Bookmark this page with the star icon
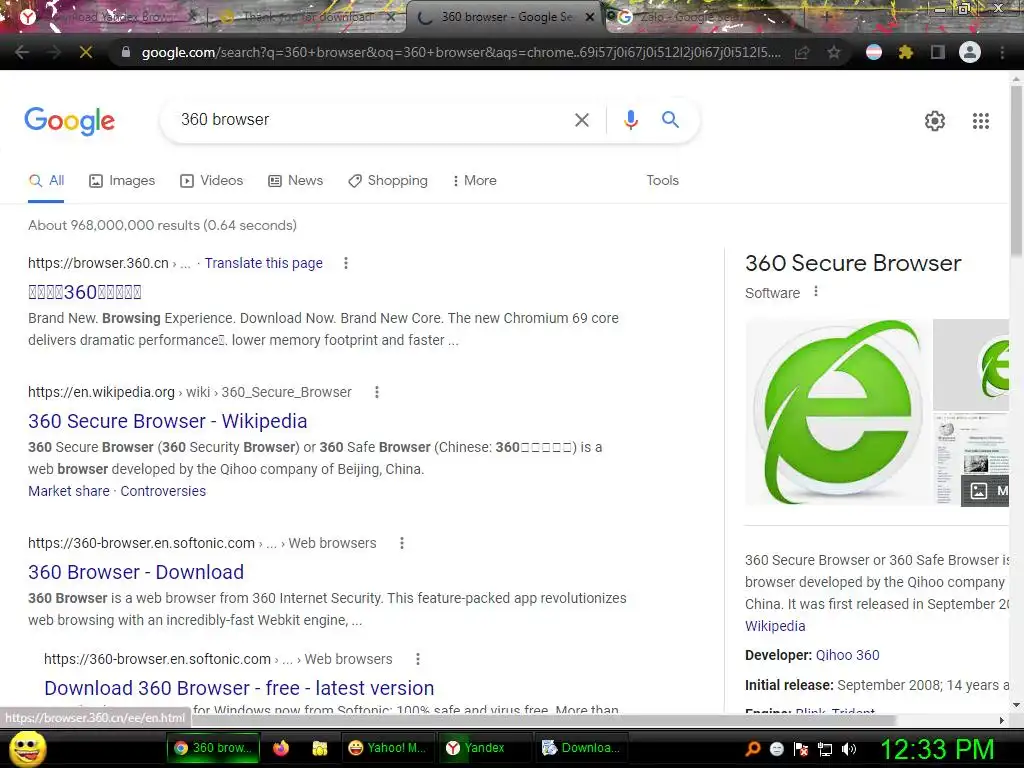 coord(833,52)
